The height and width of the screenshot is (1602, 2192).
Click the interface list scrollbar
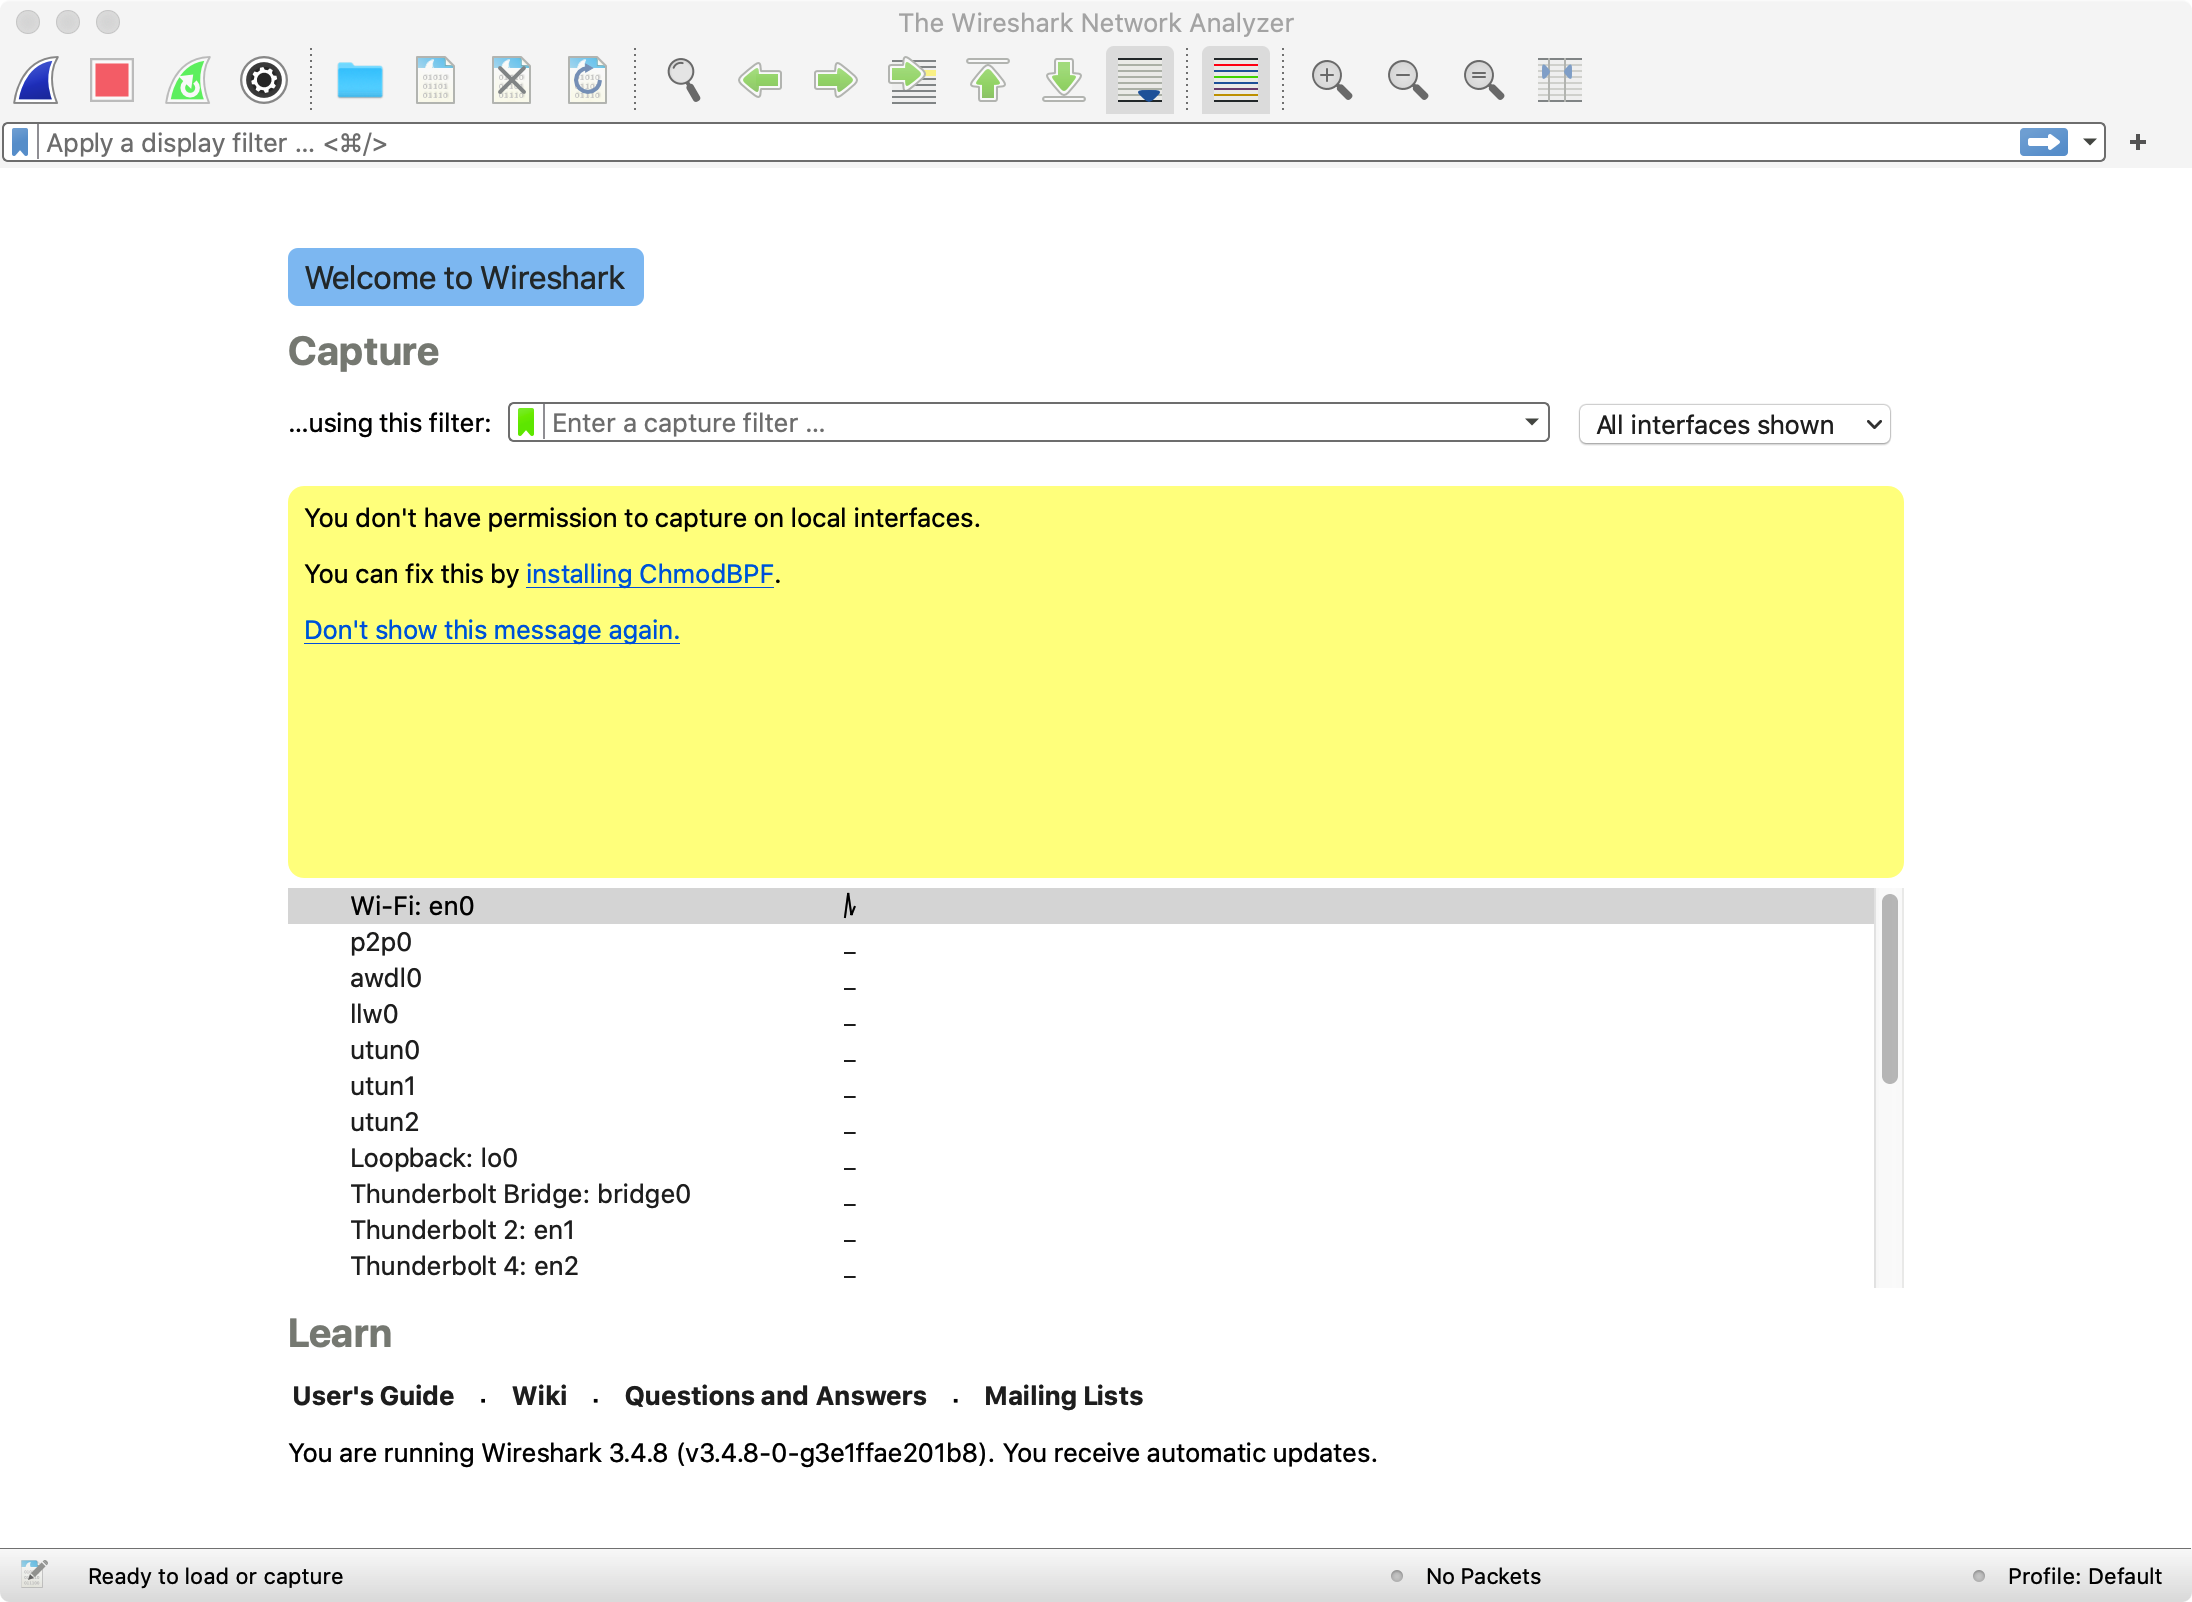[x=1889, y=990]
